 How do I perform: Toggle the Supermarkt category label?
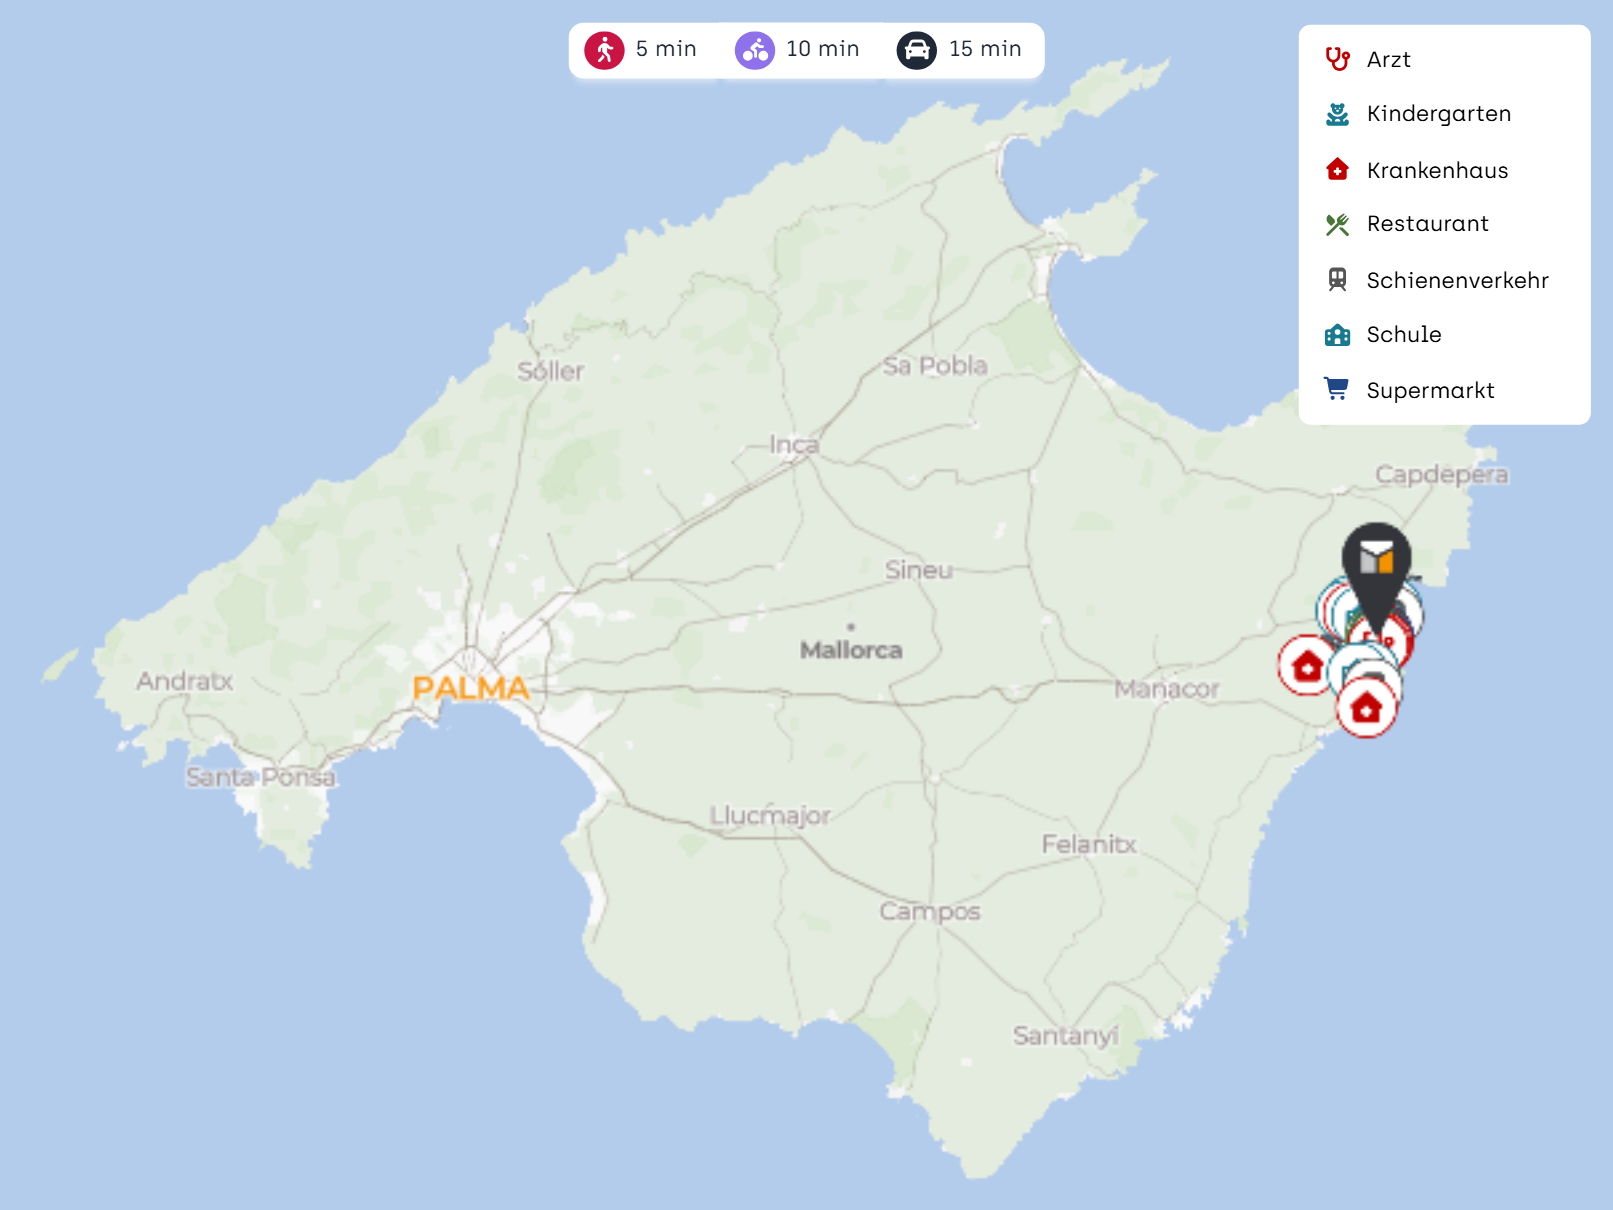[1430, 391]
